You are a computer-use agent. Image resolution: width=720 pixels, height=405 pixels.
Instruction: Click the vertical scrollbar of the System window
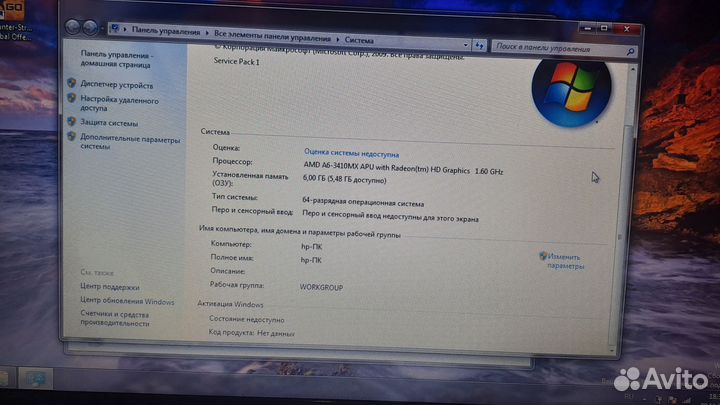tap(627, 200)
